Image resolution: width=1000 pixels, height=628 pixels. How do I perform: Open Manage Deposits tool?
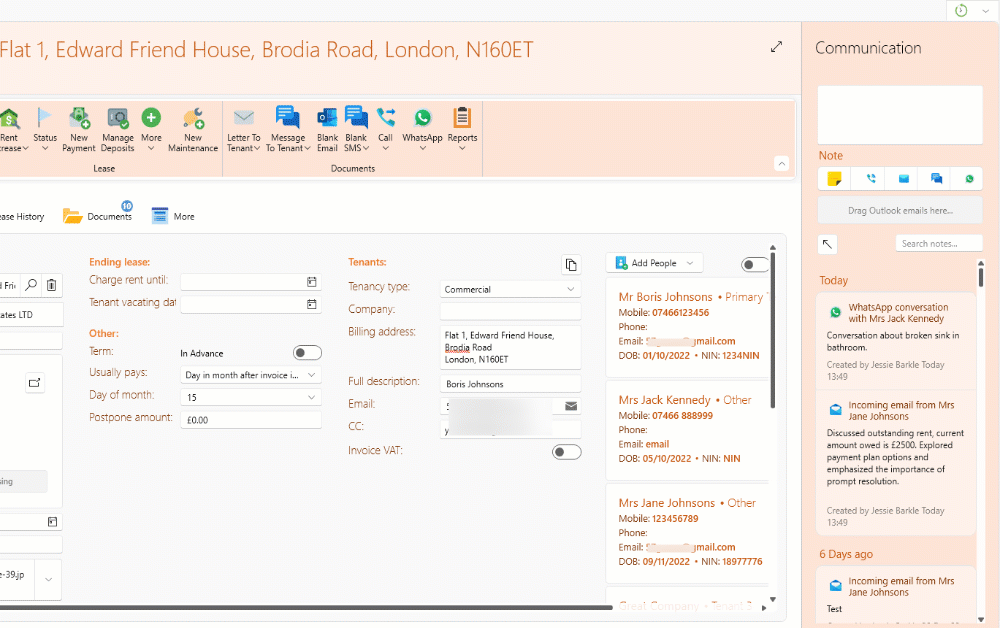coord(117,119)
